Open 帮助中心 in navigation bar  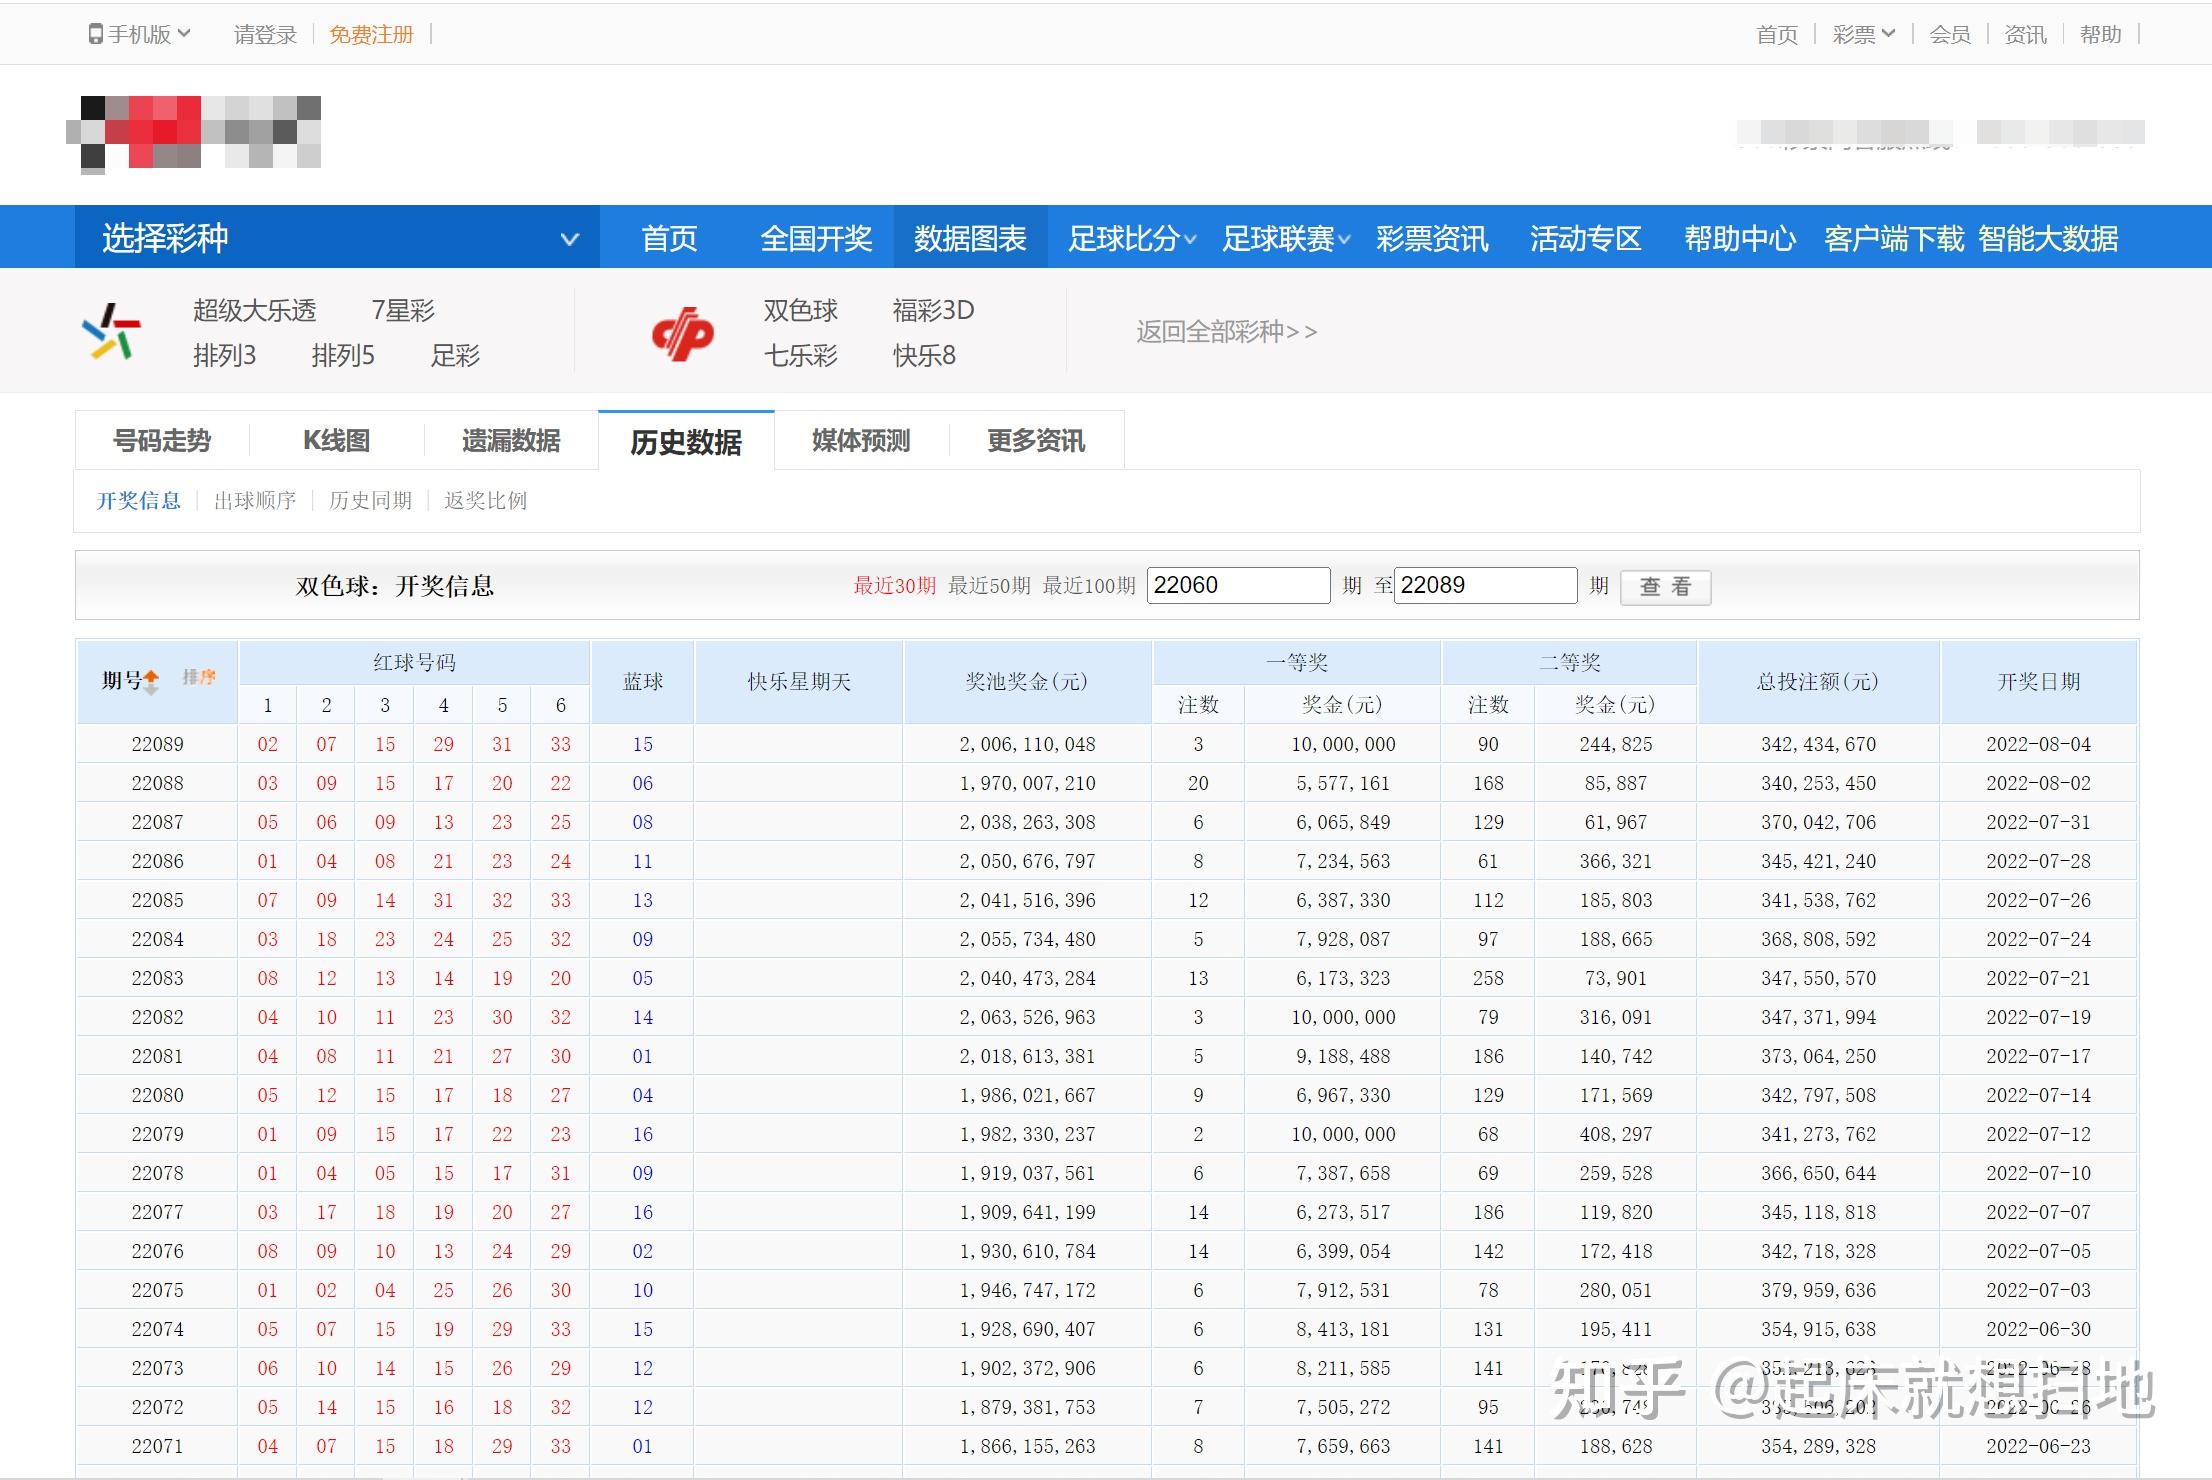click(x=1740, y=238)
